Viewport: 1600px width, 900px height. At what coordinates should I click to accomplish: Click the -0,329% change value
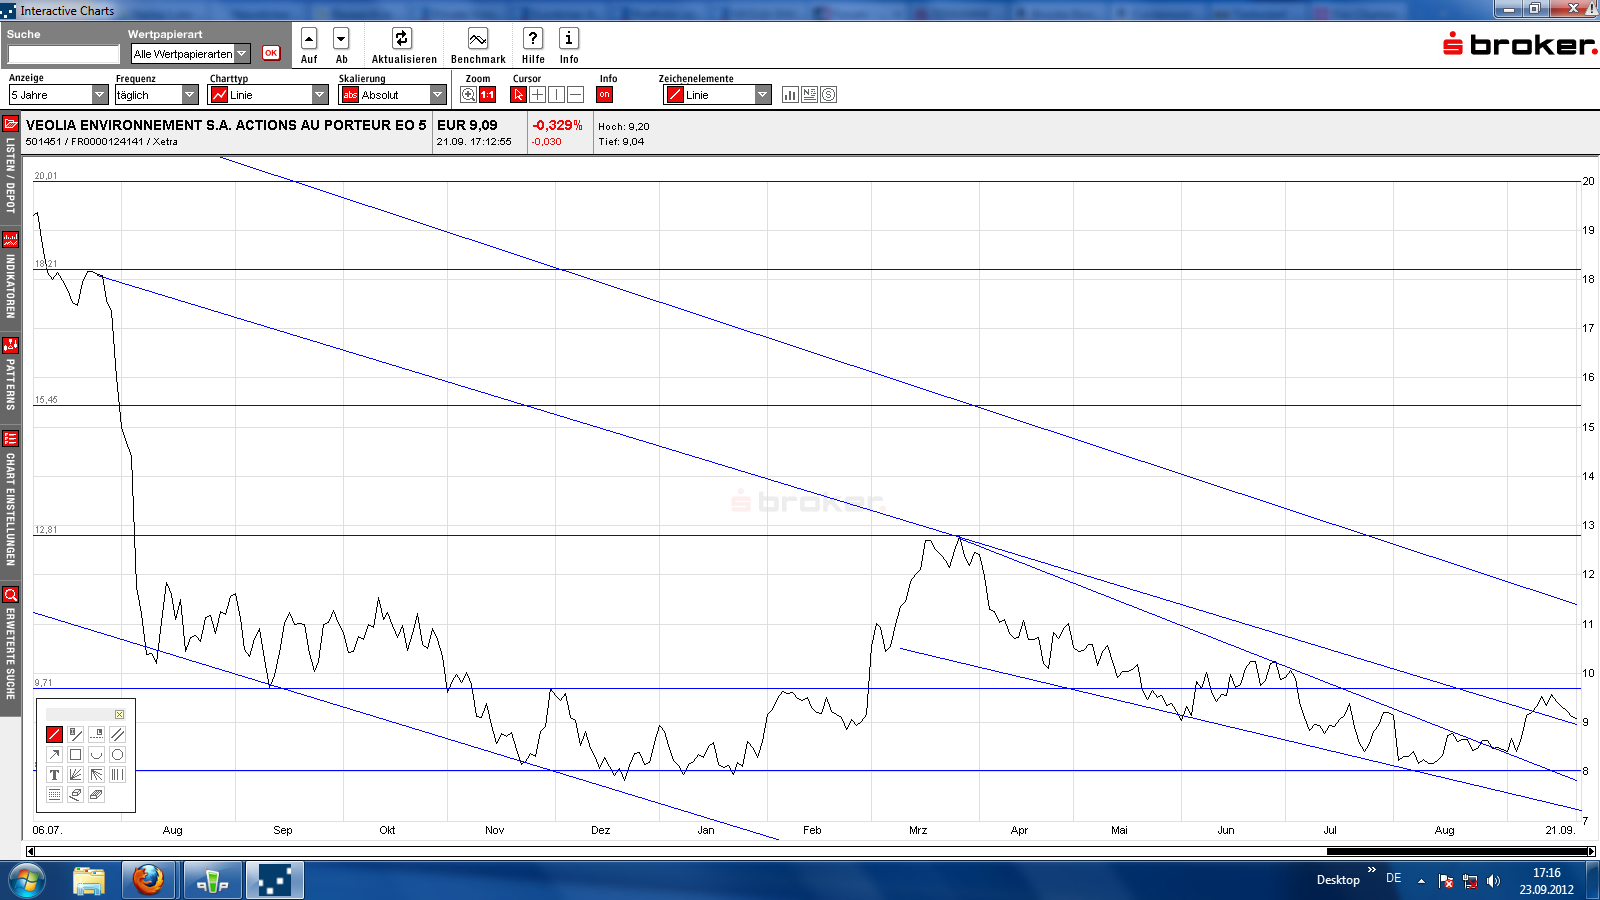tap(557, 125)
